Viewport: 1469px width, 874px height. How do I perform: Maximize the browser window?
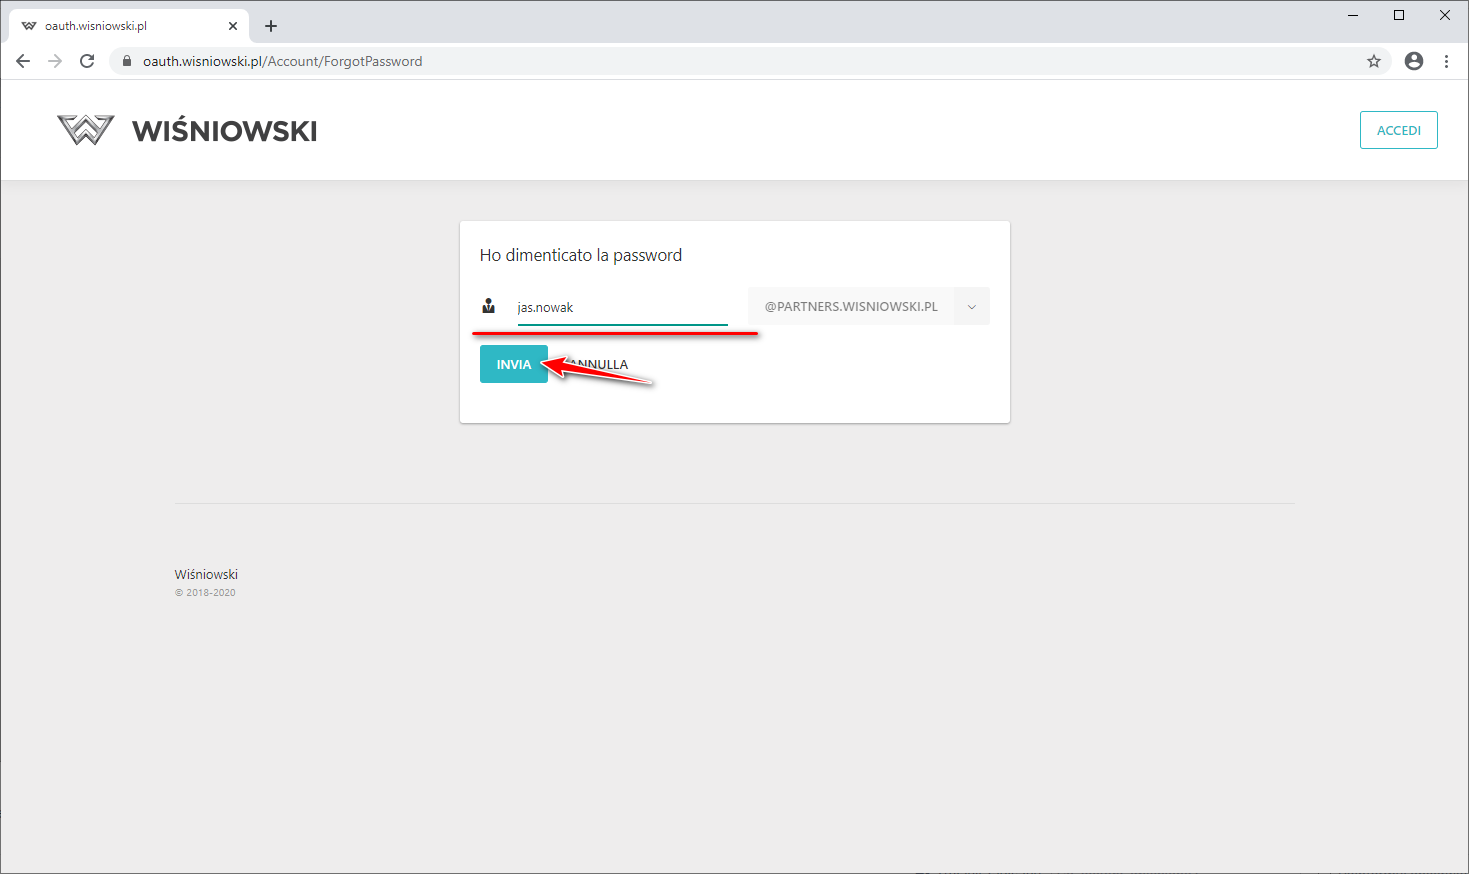[x=1399, y=15]
